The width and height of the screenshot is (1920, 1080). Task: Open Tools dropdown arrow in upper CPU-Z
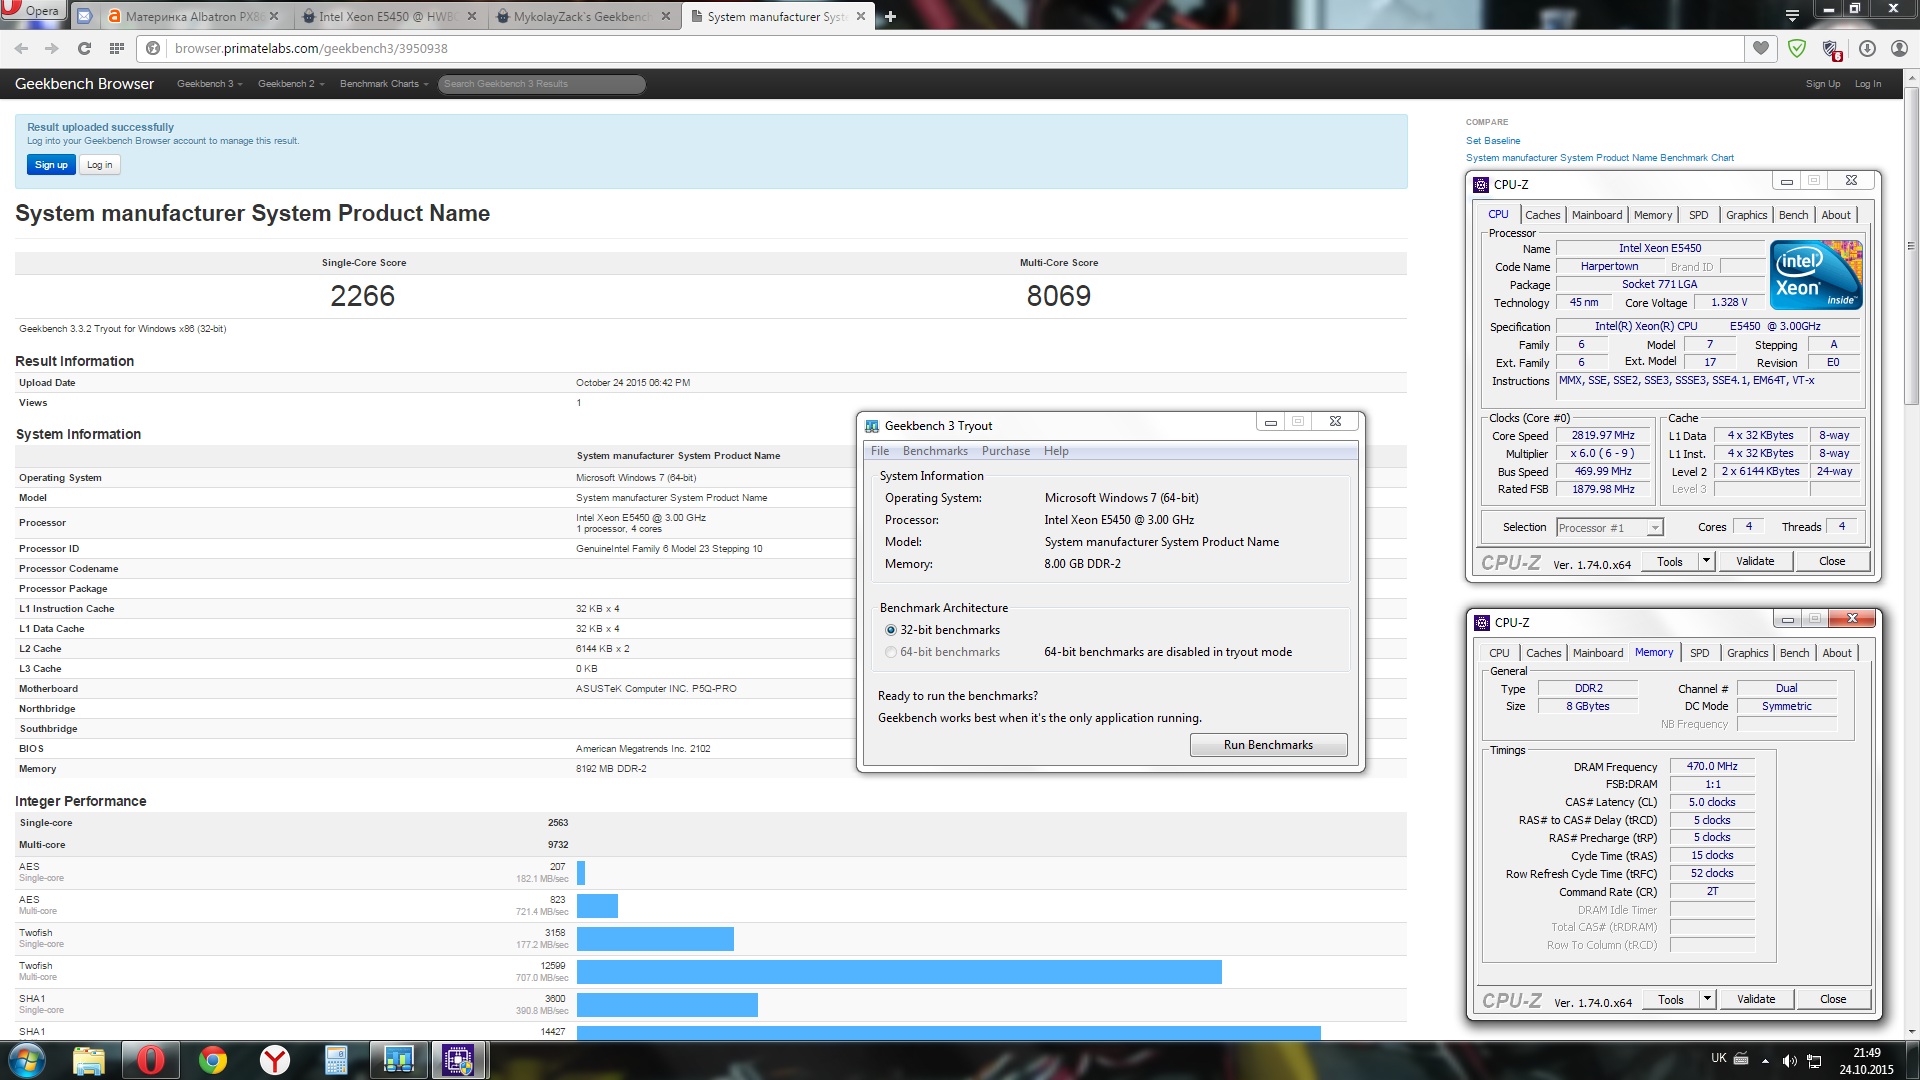(x=1706, y=561)
